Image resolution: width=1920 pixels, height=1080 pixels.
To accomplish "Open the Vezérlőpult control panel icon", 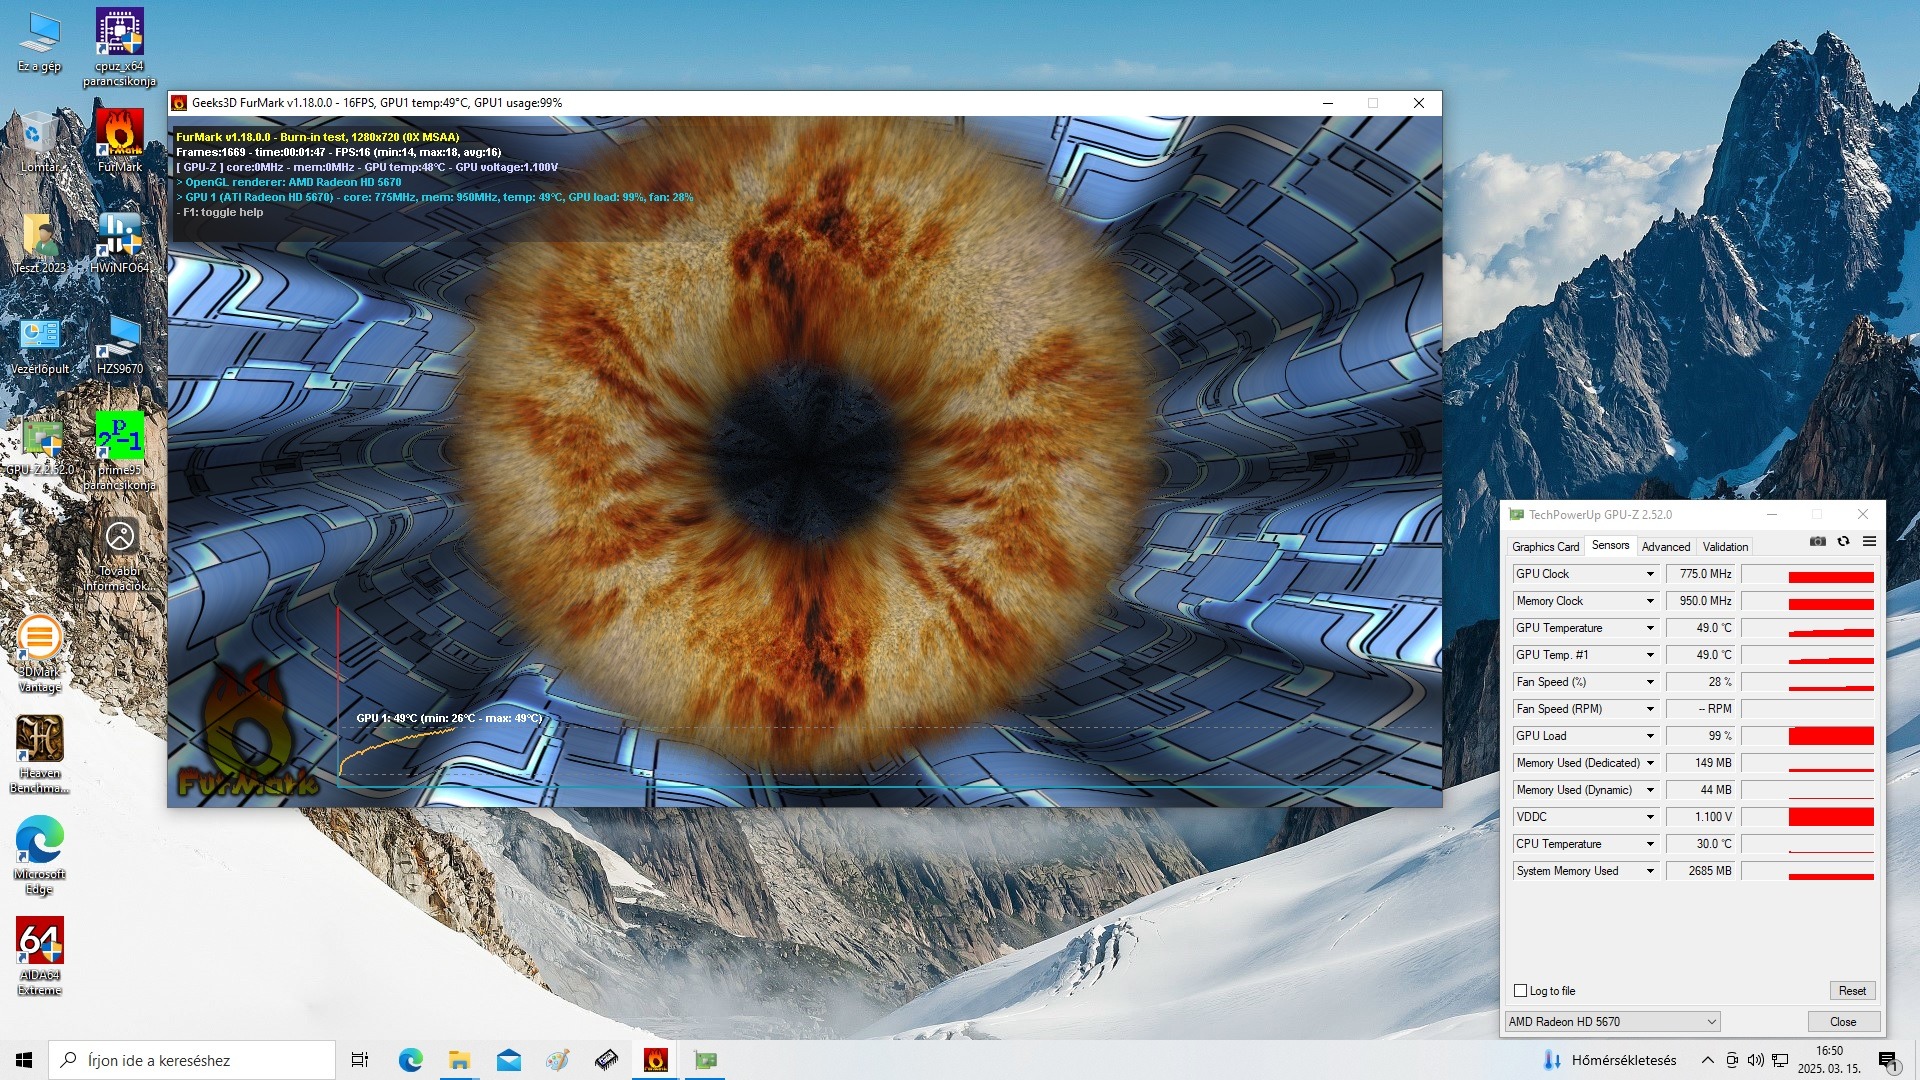I will pyautogui.click(x=39, y=345).
